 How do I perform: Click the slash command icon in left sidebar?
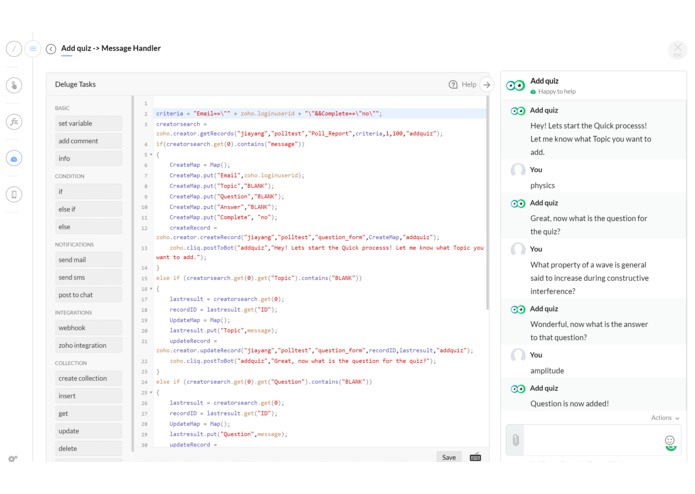pyautogui.click(x=14, y=49)
